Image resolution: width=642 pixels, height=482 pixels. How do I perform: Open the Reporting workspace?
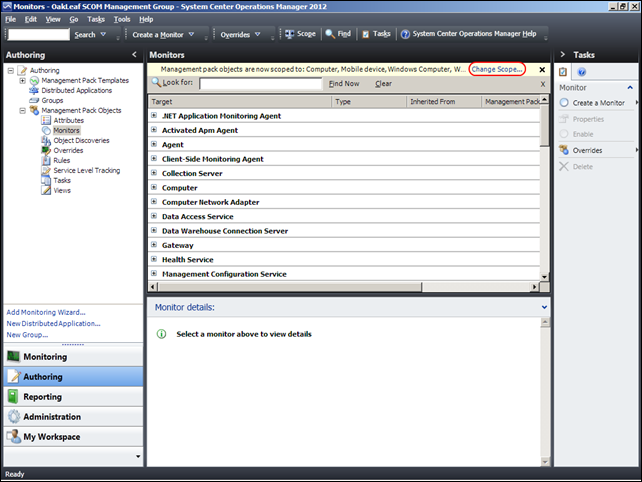[x=73, y=397]
